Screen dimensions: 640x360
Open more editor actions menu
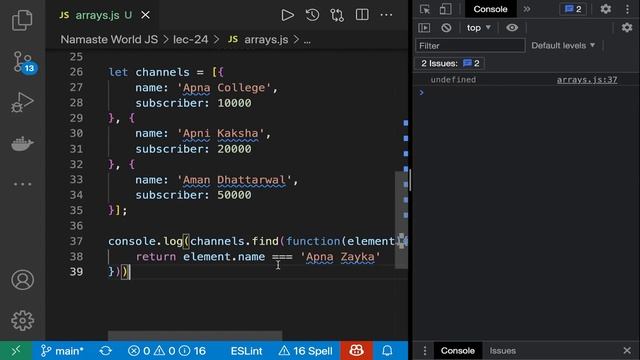[386, 15]
